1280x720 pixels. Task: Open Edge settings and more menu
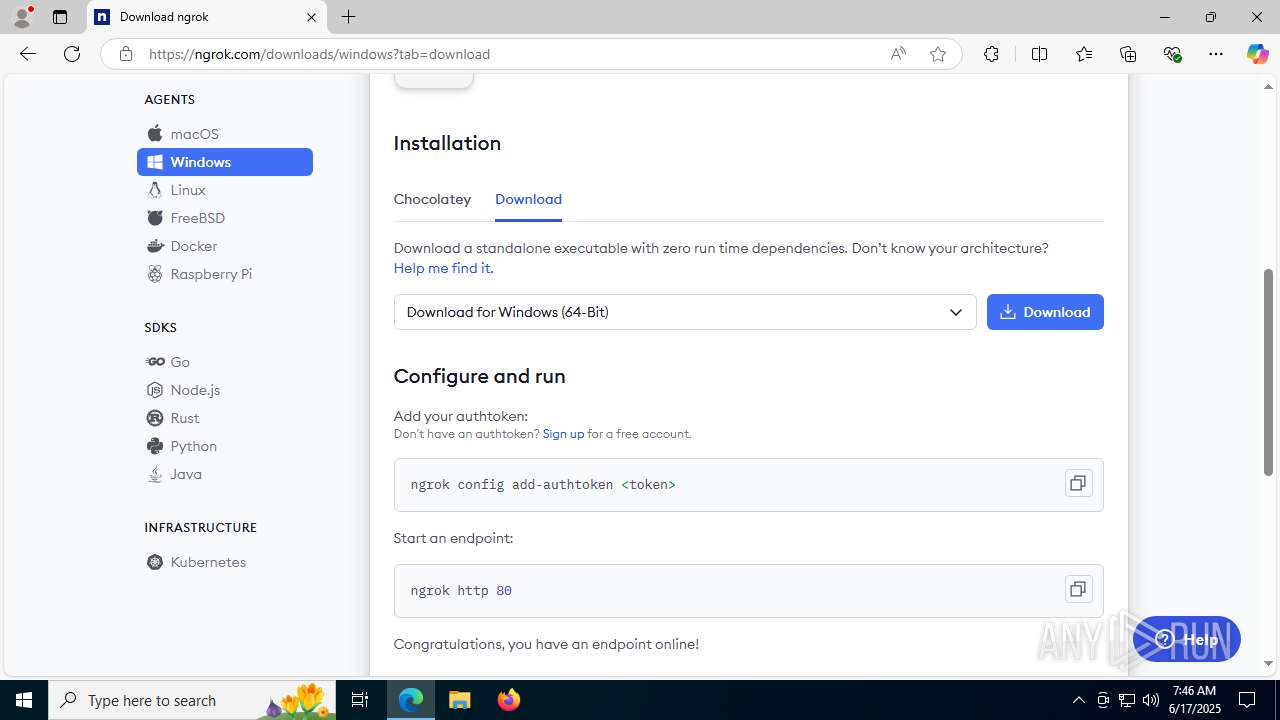(1216, 54)
